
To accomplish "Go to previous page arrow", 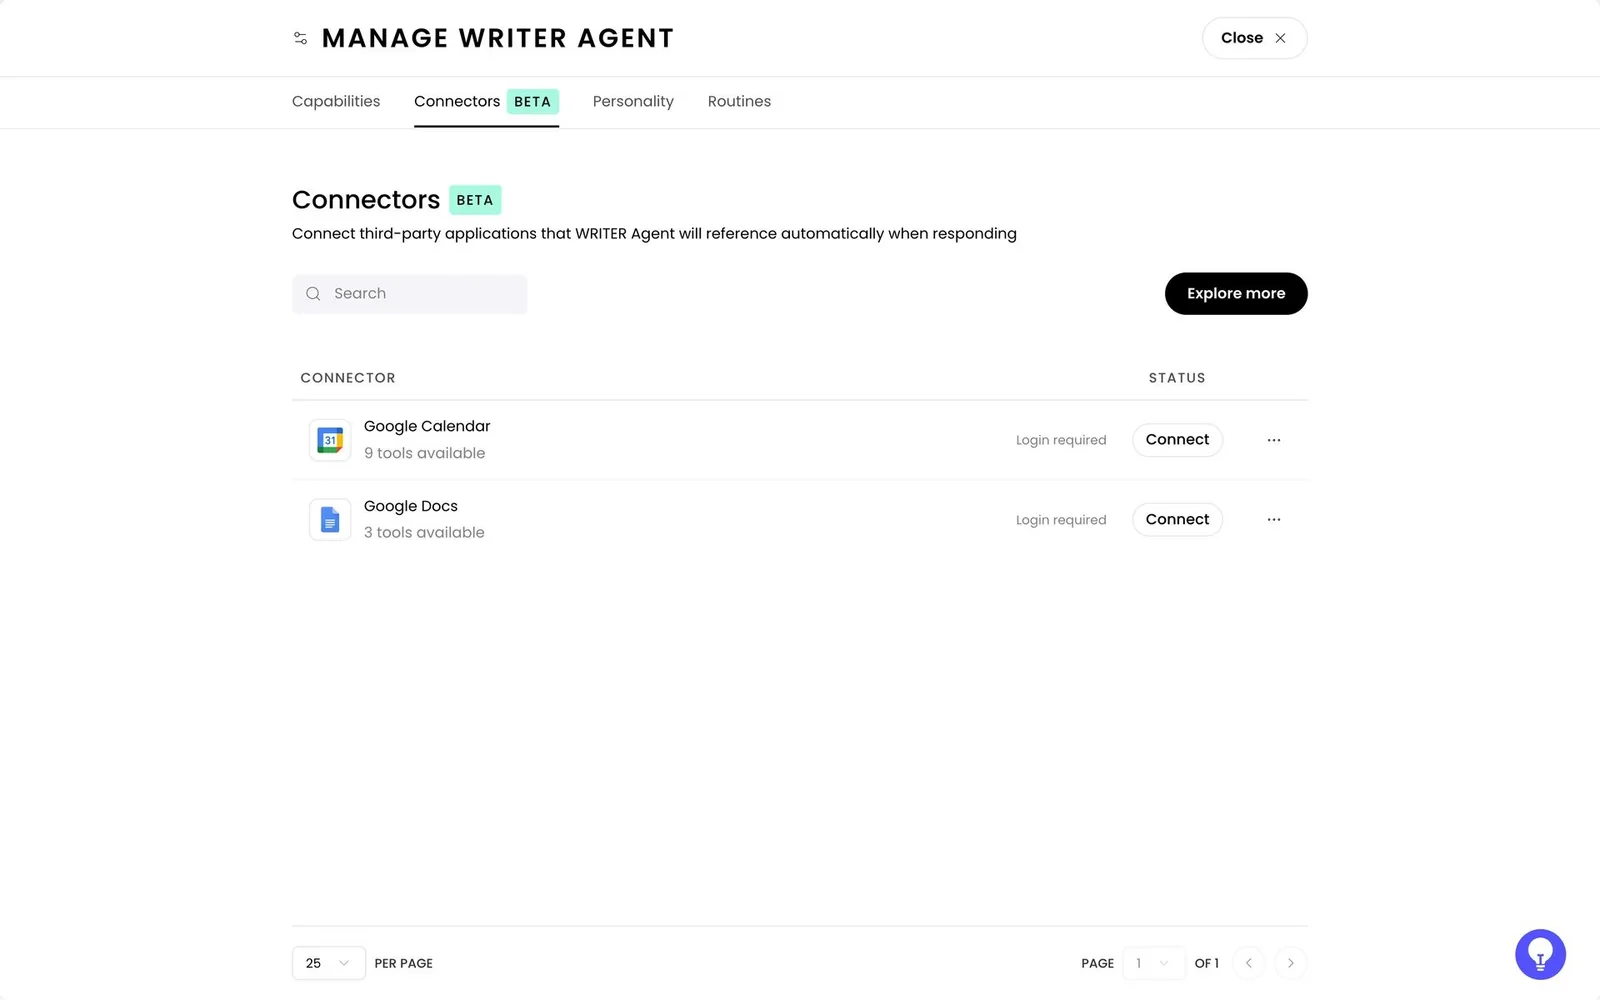I will click(1249, 963).
